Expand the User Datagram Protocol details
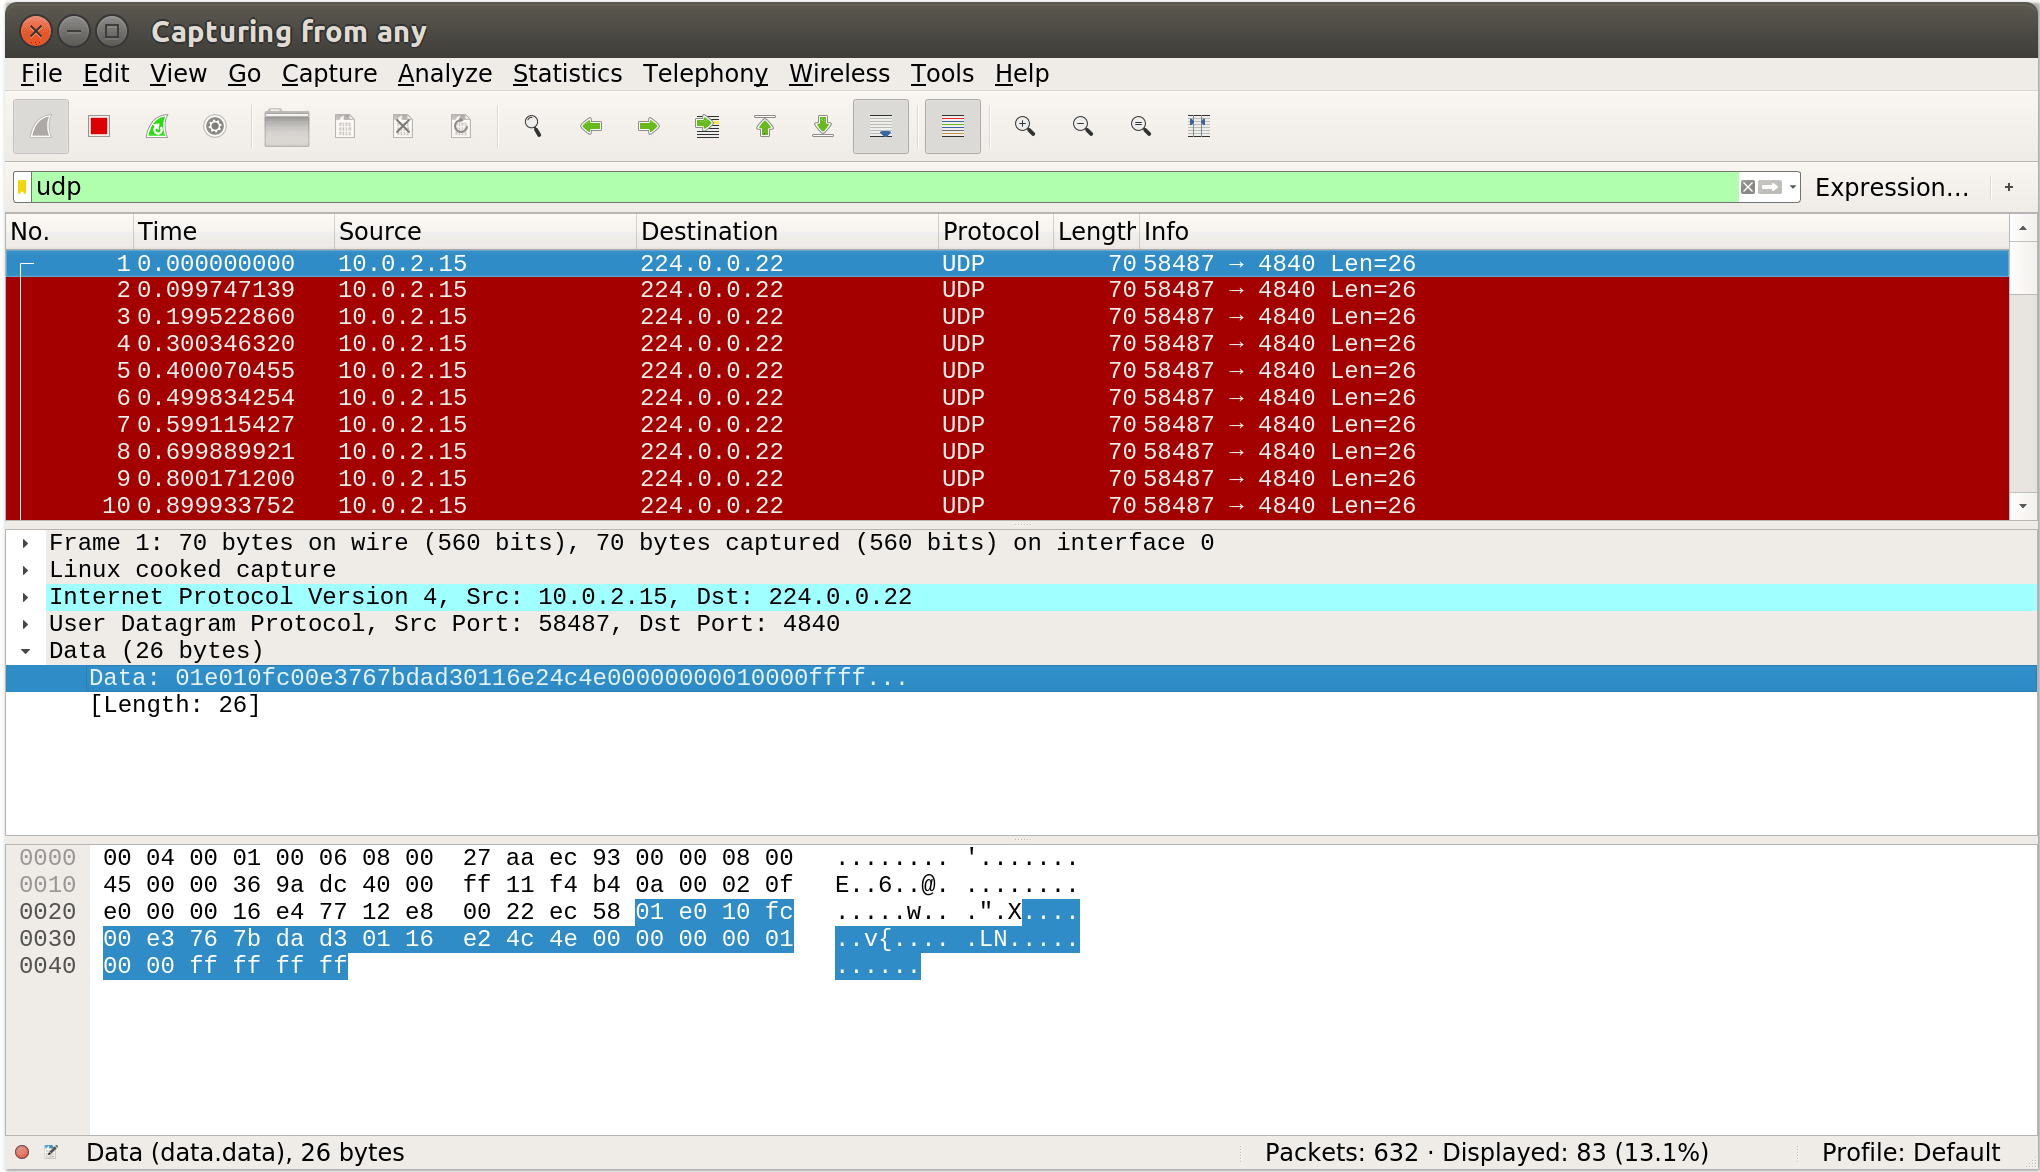The height and width of the screenshot is (1172, 2040). (24, 623)
